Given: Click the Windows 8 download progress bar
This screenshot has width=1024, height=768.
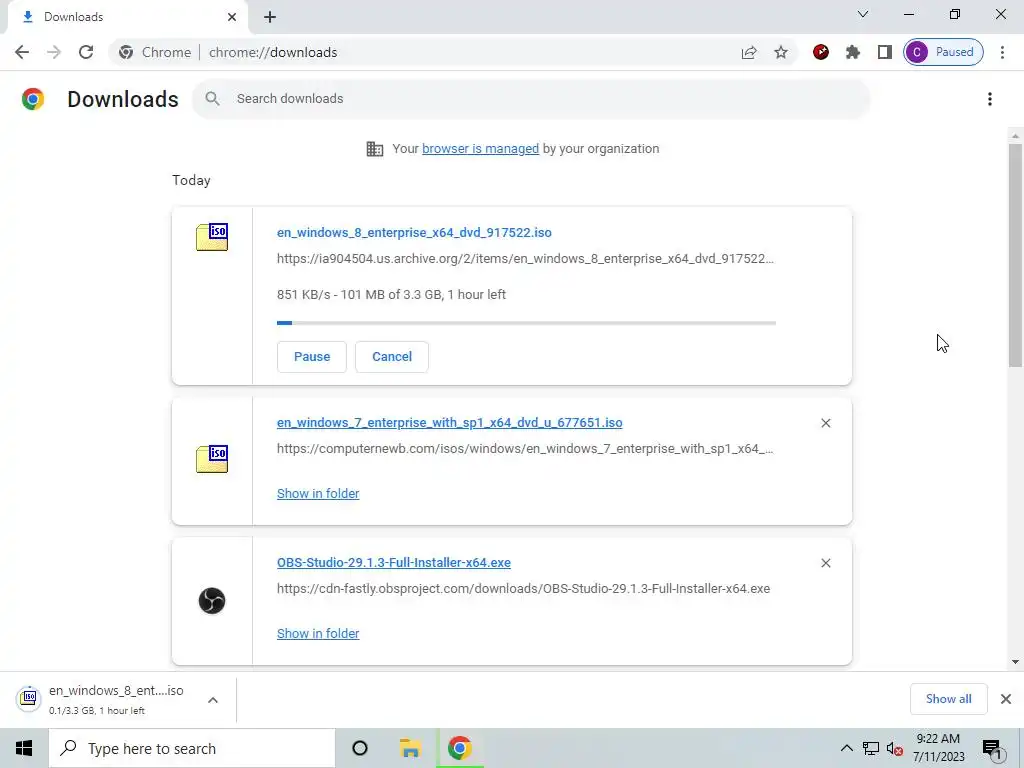Looking at the screenshot, I should tap(526, 323).
